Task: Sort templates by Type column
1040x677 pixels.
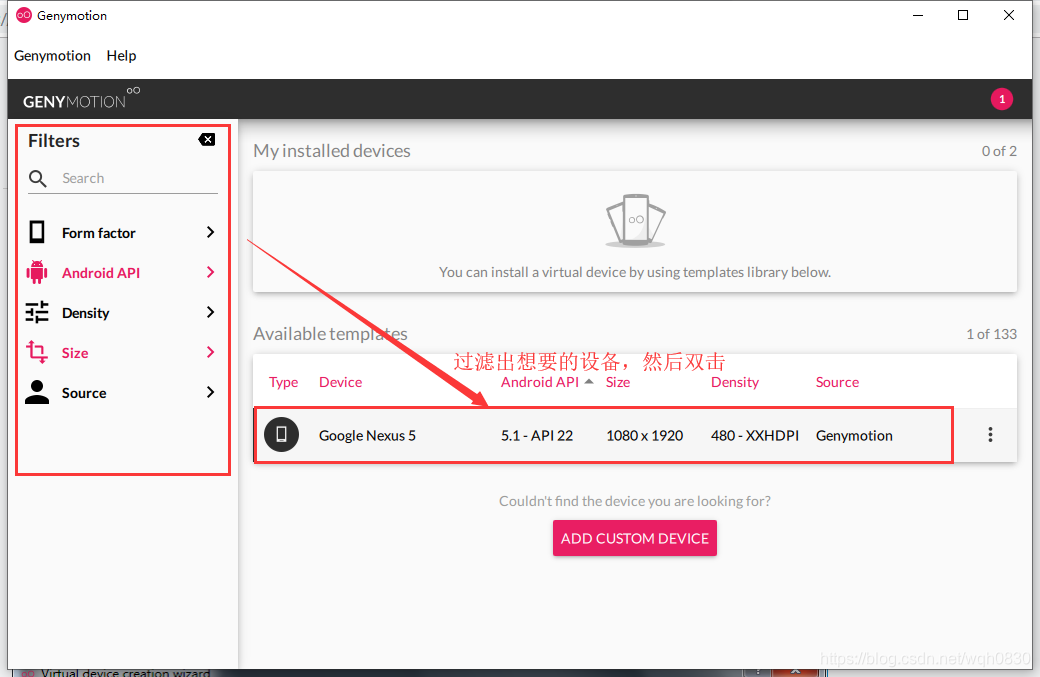Action: [x=283, y=383]
